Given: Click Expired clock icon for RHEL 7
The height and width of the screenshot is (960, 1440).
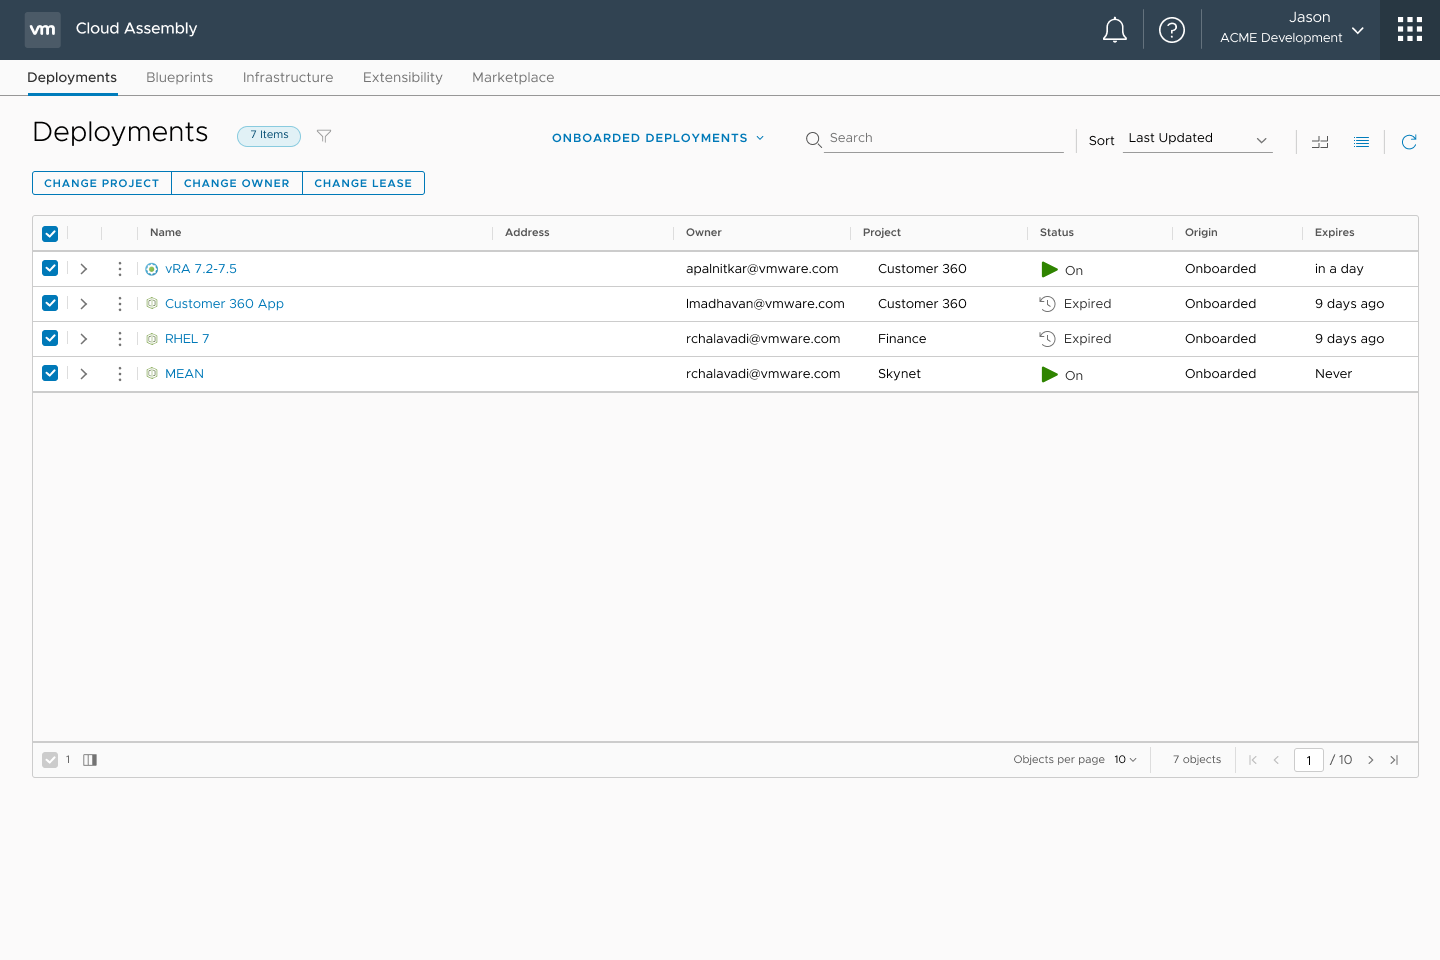Looking at the screenshot, I should click(1047, 339).
